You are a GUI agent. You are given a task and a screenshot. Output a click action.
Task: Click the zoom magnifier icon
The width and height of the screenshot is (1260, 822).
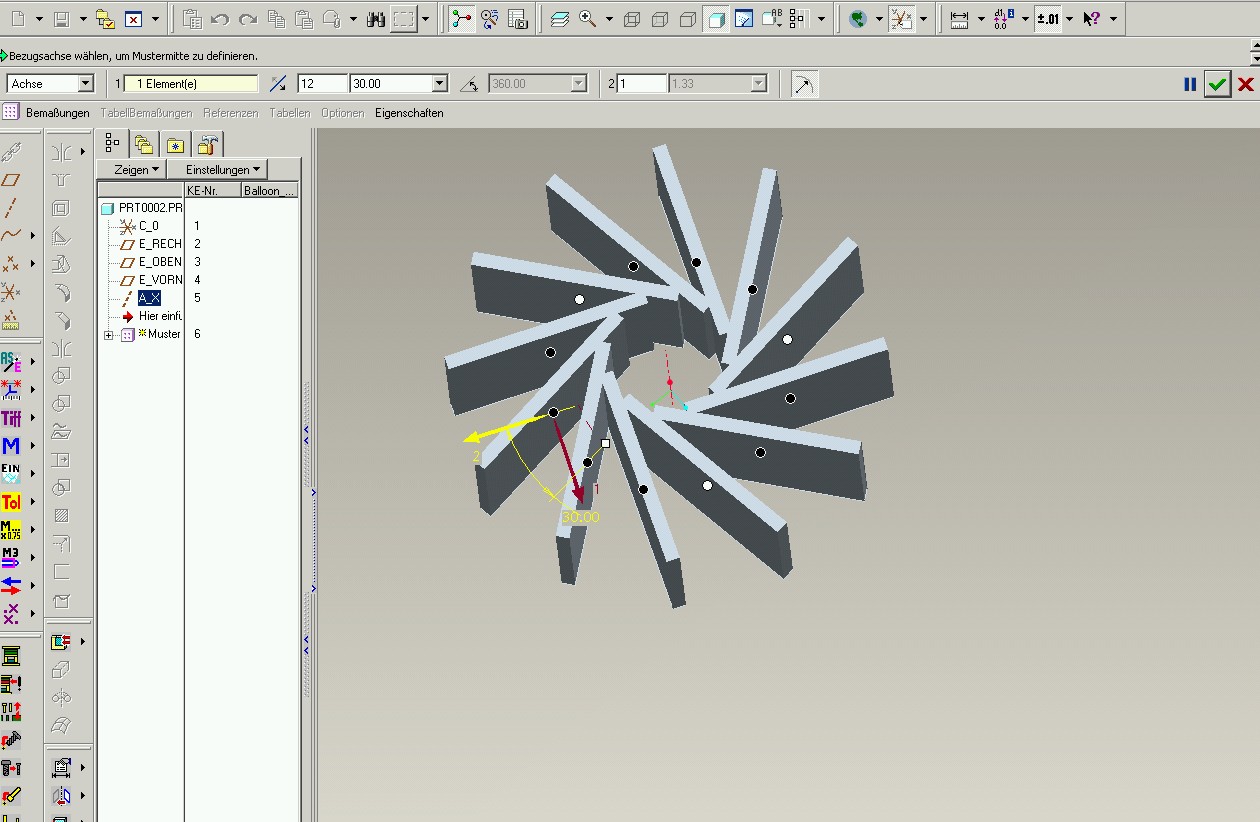[588, 19]
